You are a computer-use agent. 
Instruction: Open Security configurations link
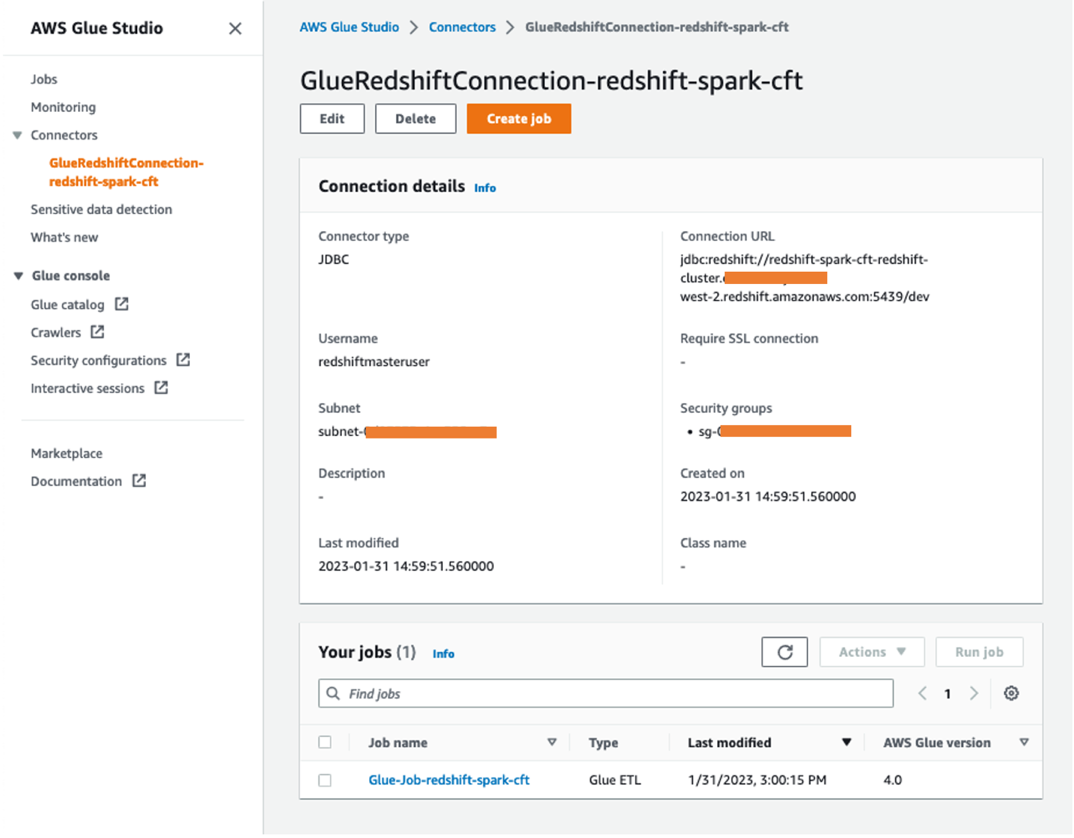99,360
